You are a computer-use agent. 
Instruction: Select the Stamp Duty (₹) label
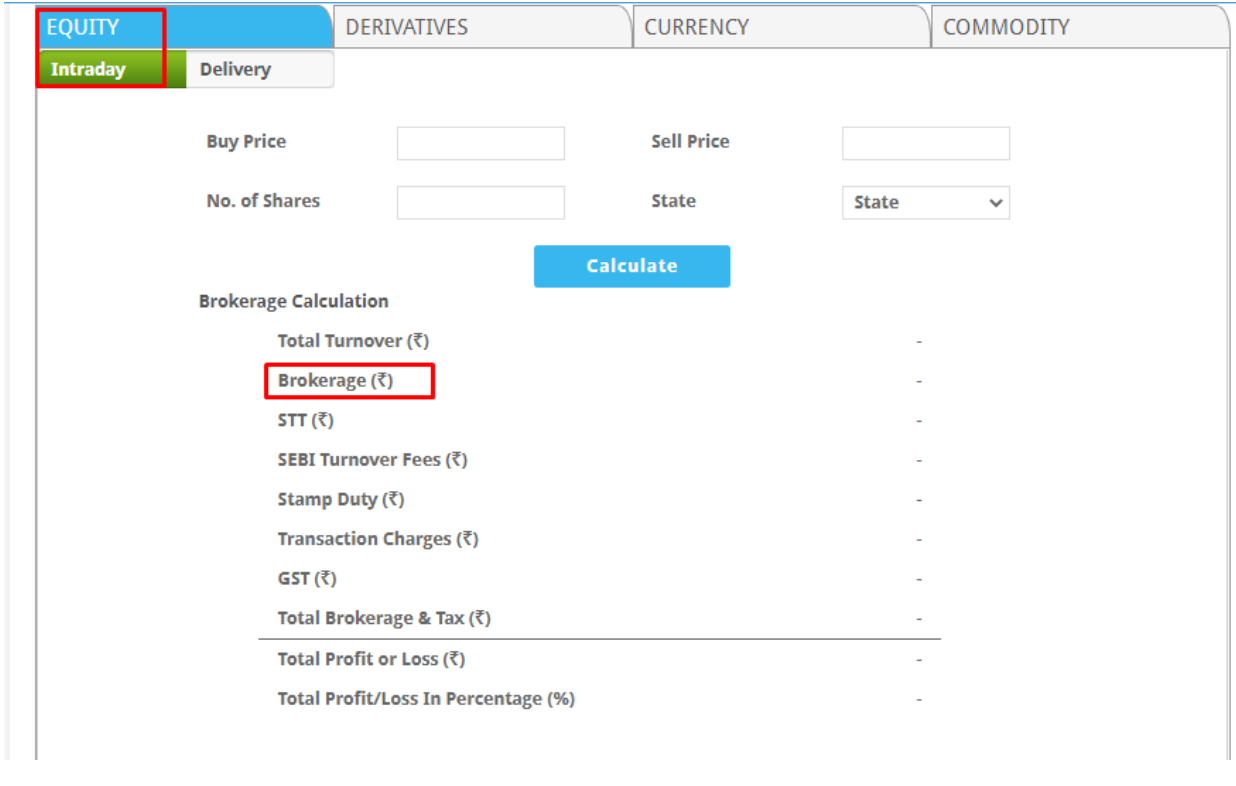[x=340, y=499]
